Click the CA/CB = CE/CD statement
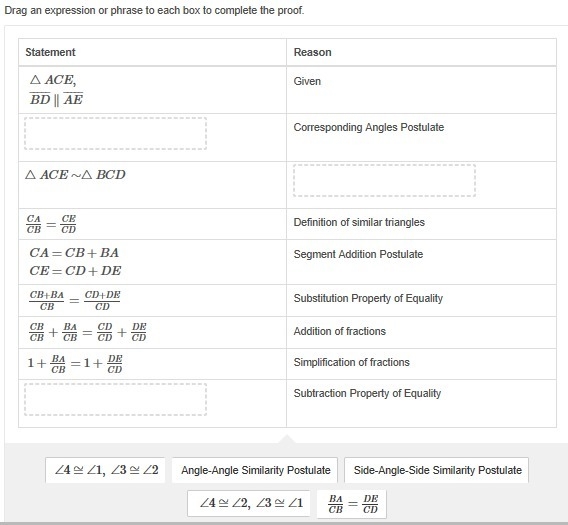 (51, 224)
